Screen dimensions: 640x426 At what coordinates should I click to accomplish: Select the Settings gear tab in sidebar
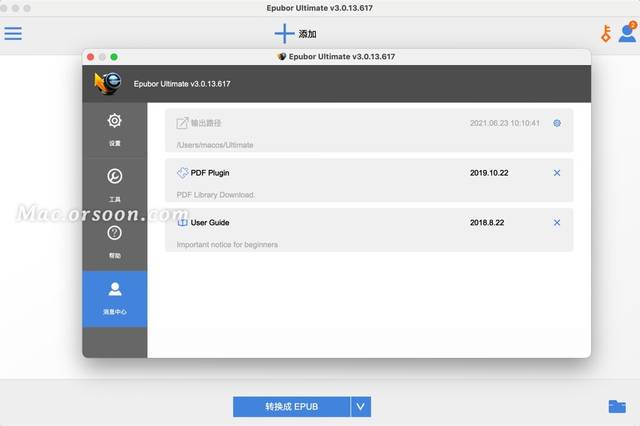coord(115,130)
